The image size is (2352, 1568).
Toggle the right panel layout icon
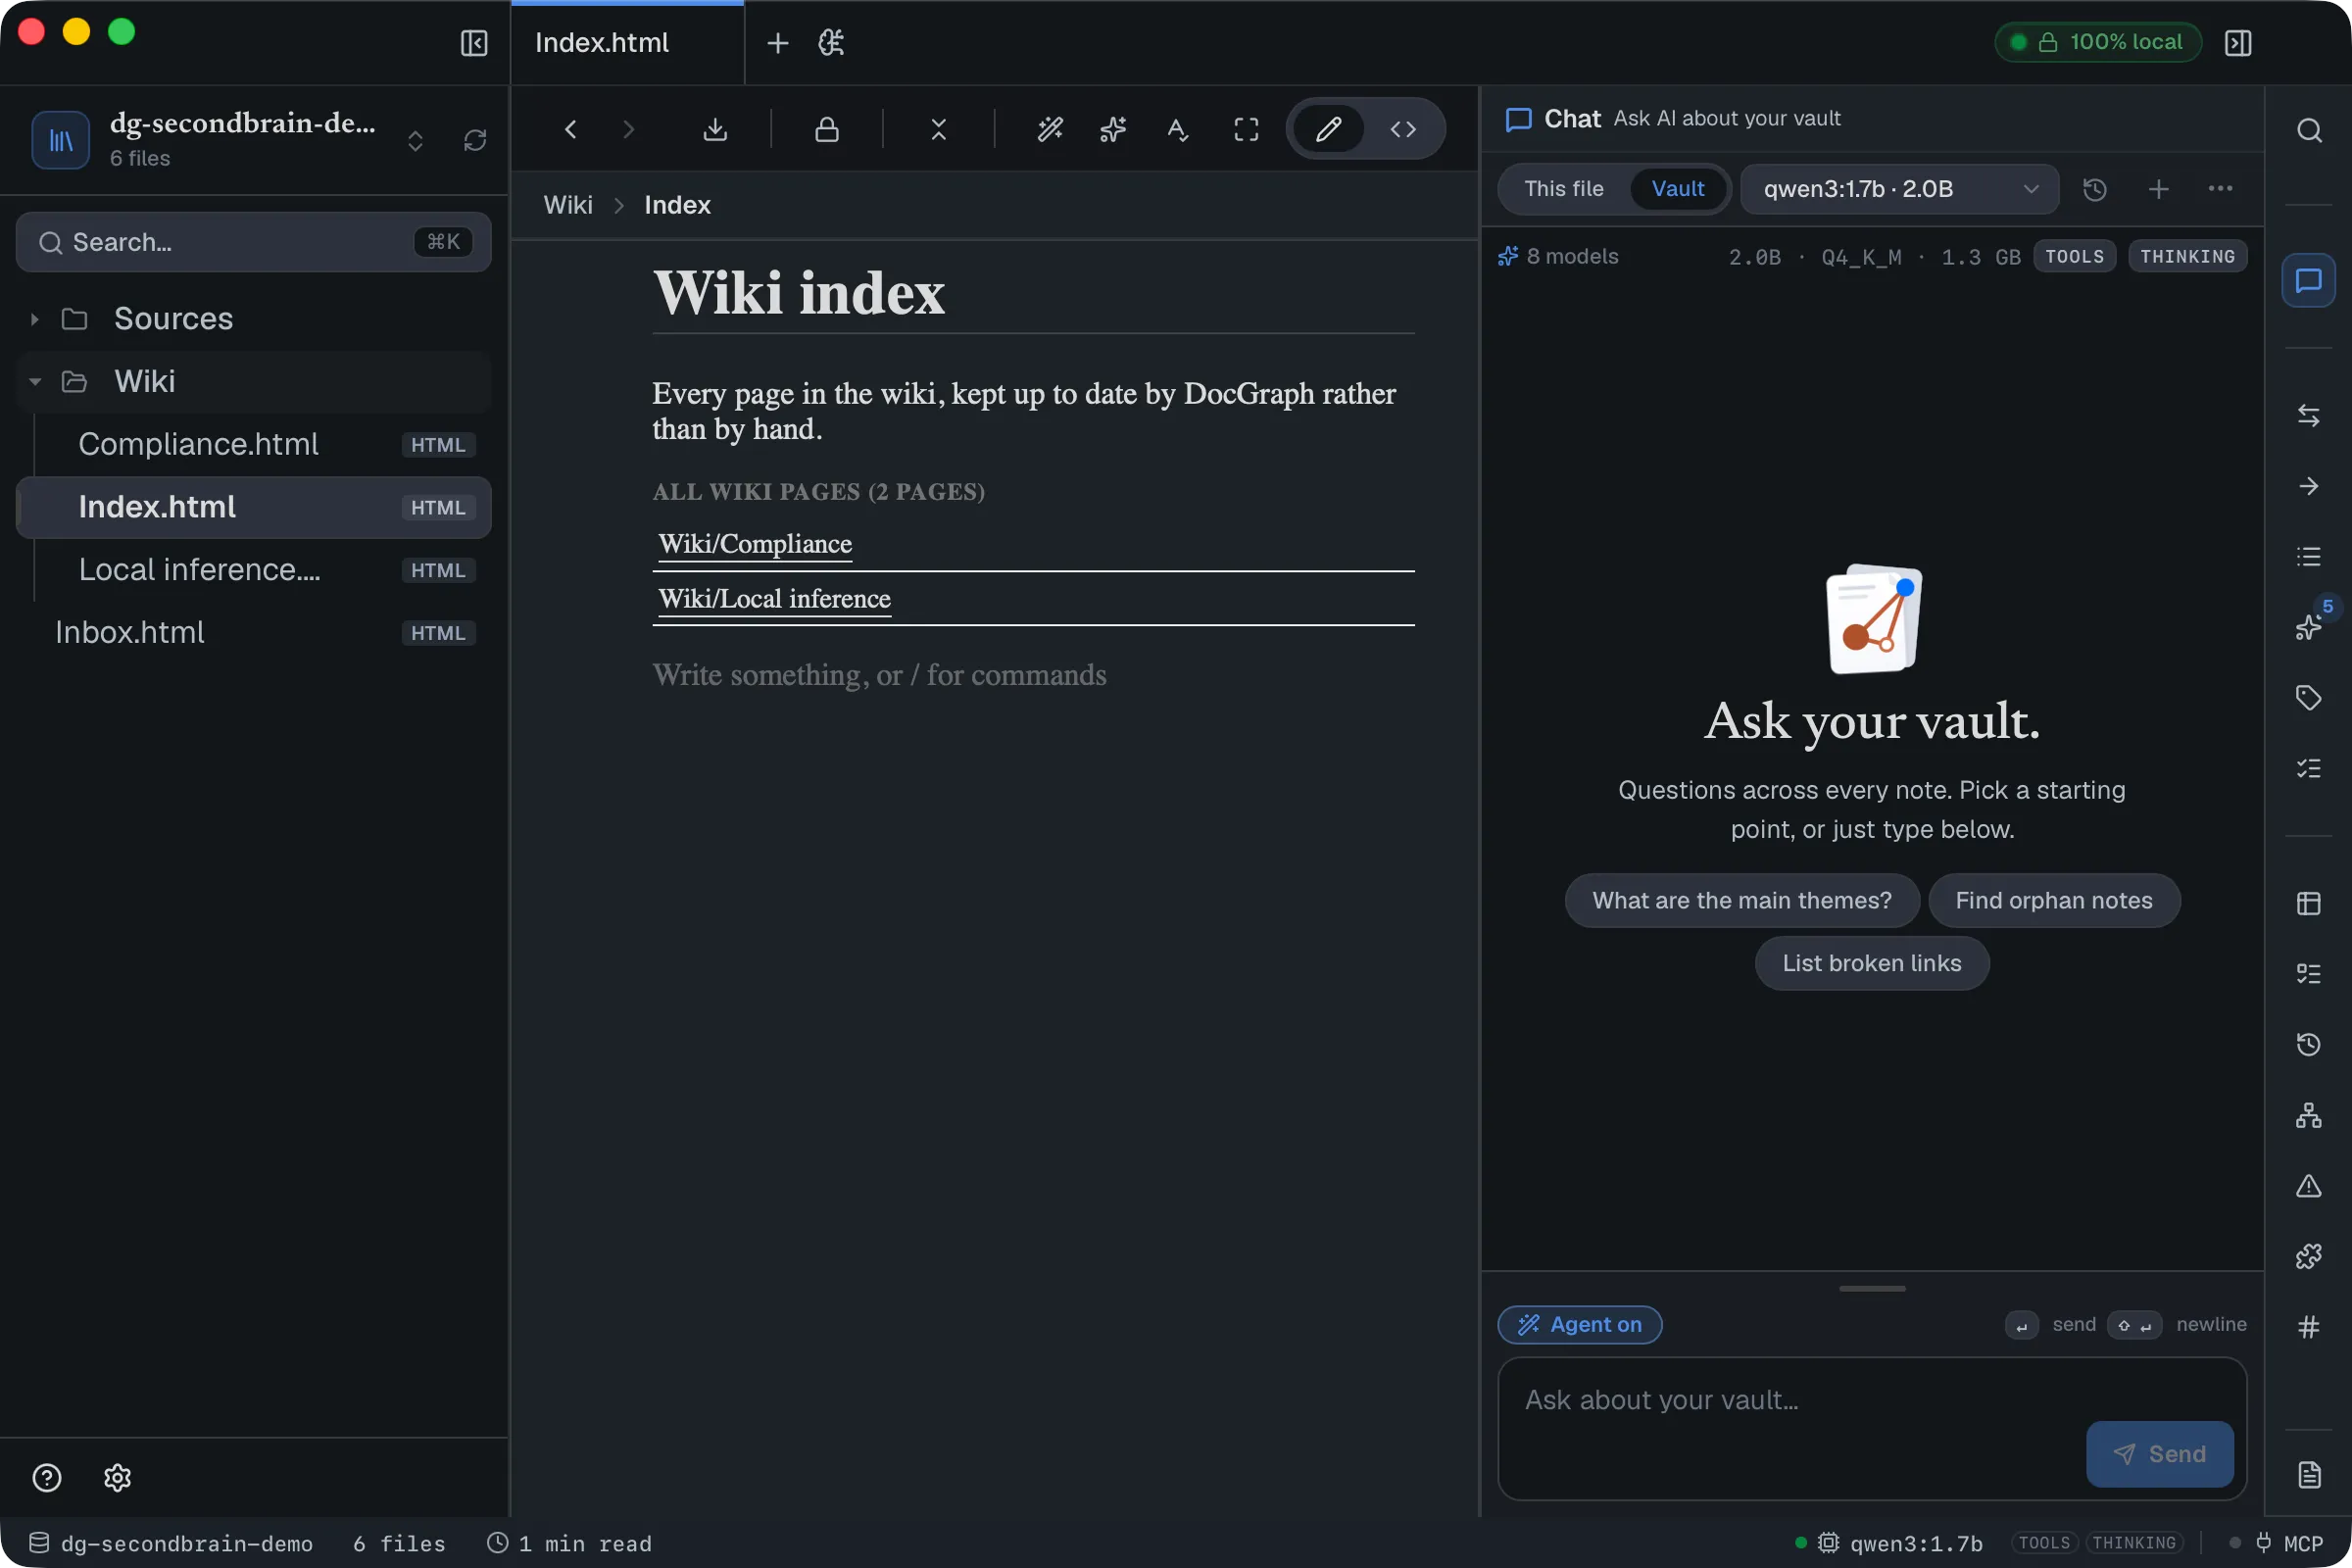[x=2238, y=43]
